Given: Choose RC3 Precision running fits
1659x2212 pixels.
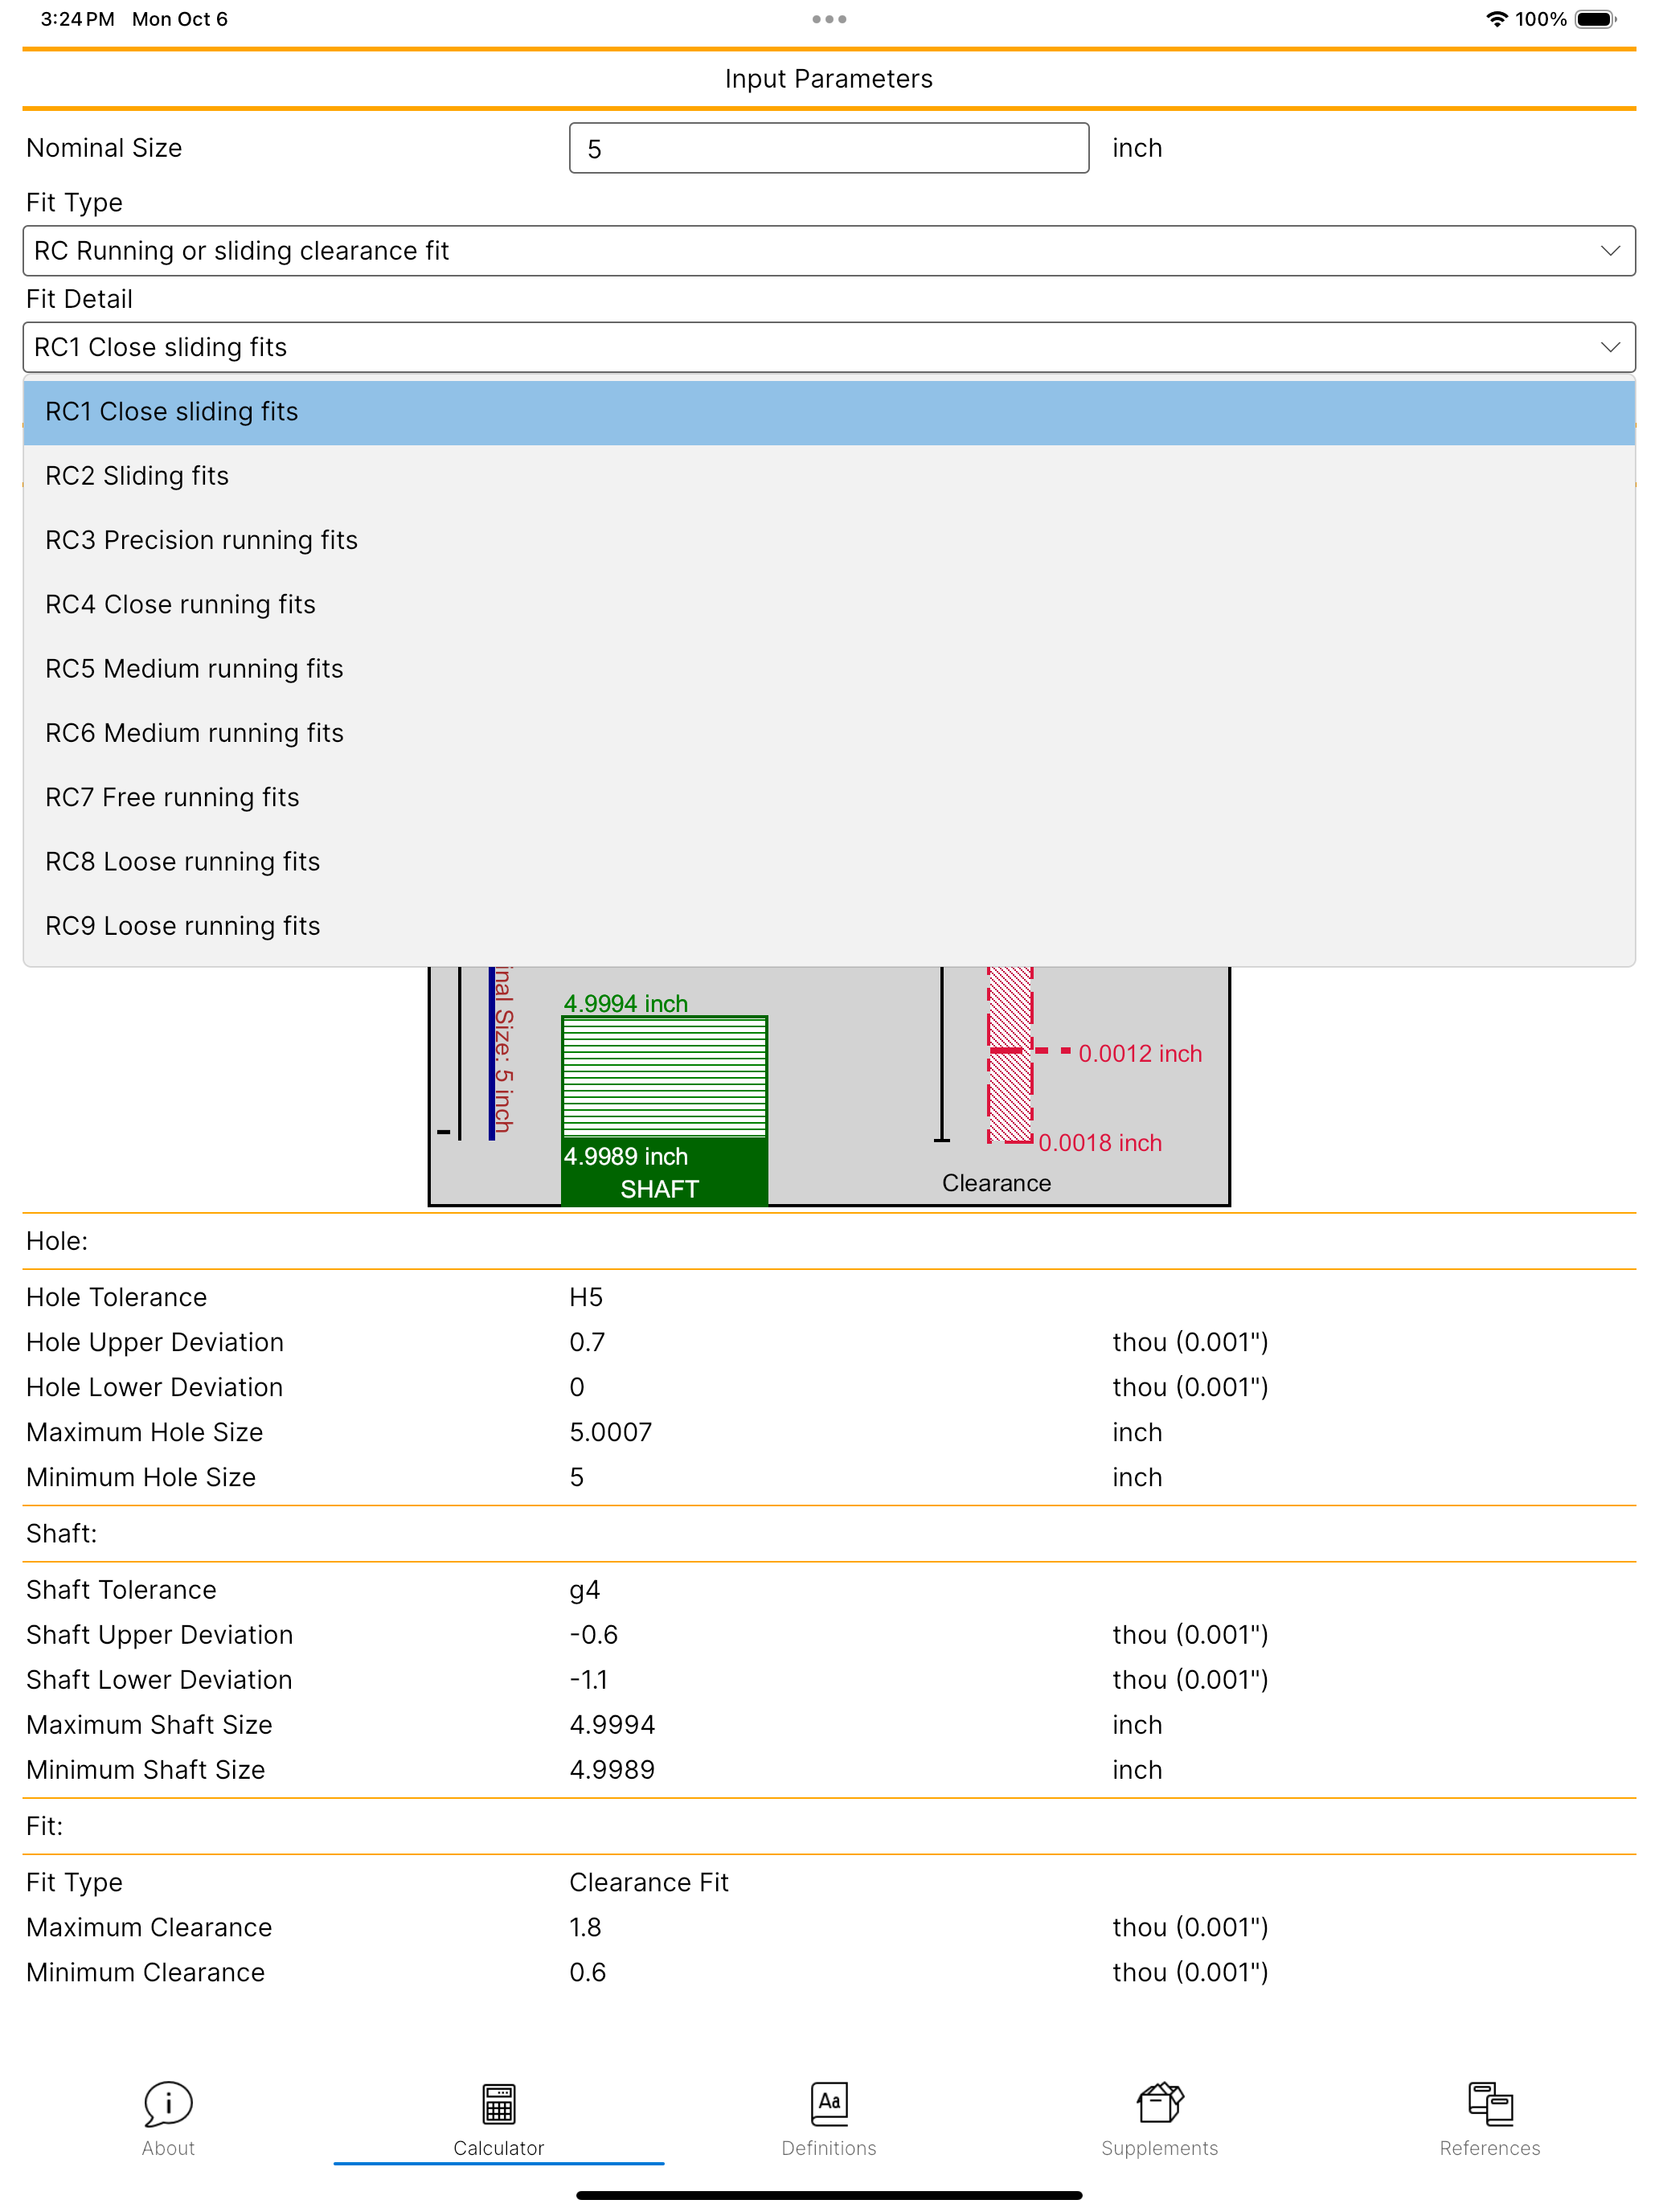Looking at the screenshot, I should click(829, 540).
